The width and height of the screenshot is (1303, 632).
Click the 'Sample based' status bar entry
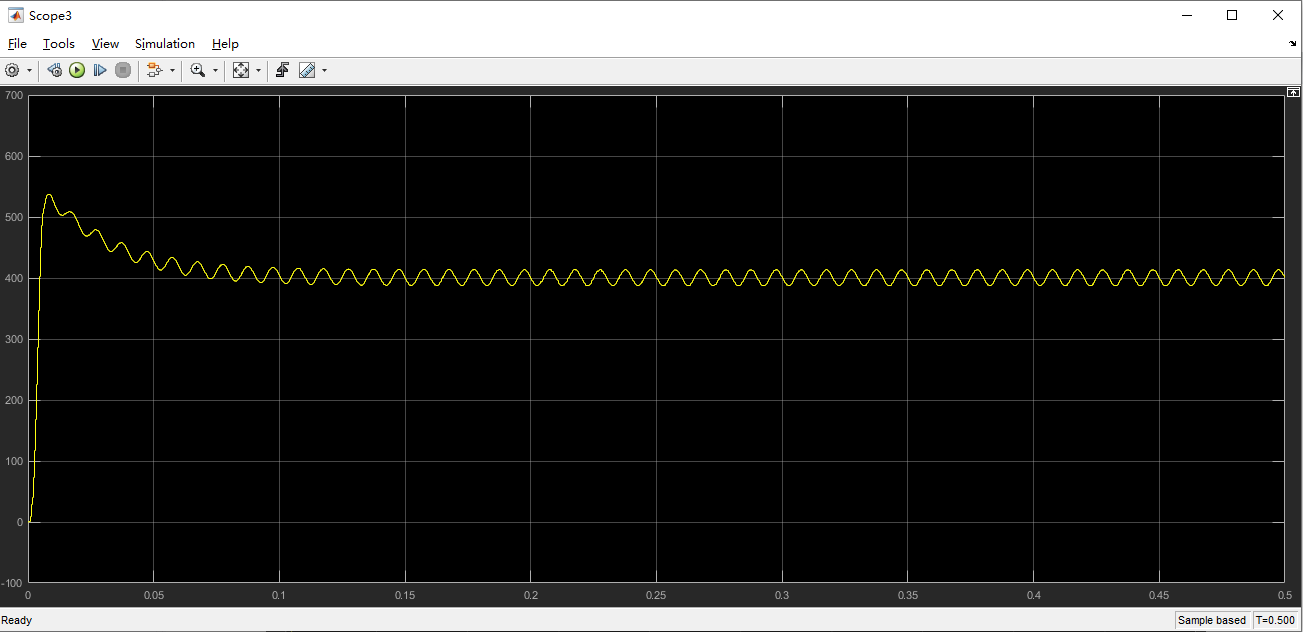[x=1212, y=620]
